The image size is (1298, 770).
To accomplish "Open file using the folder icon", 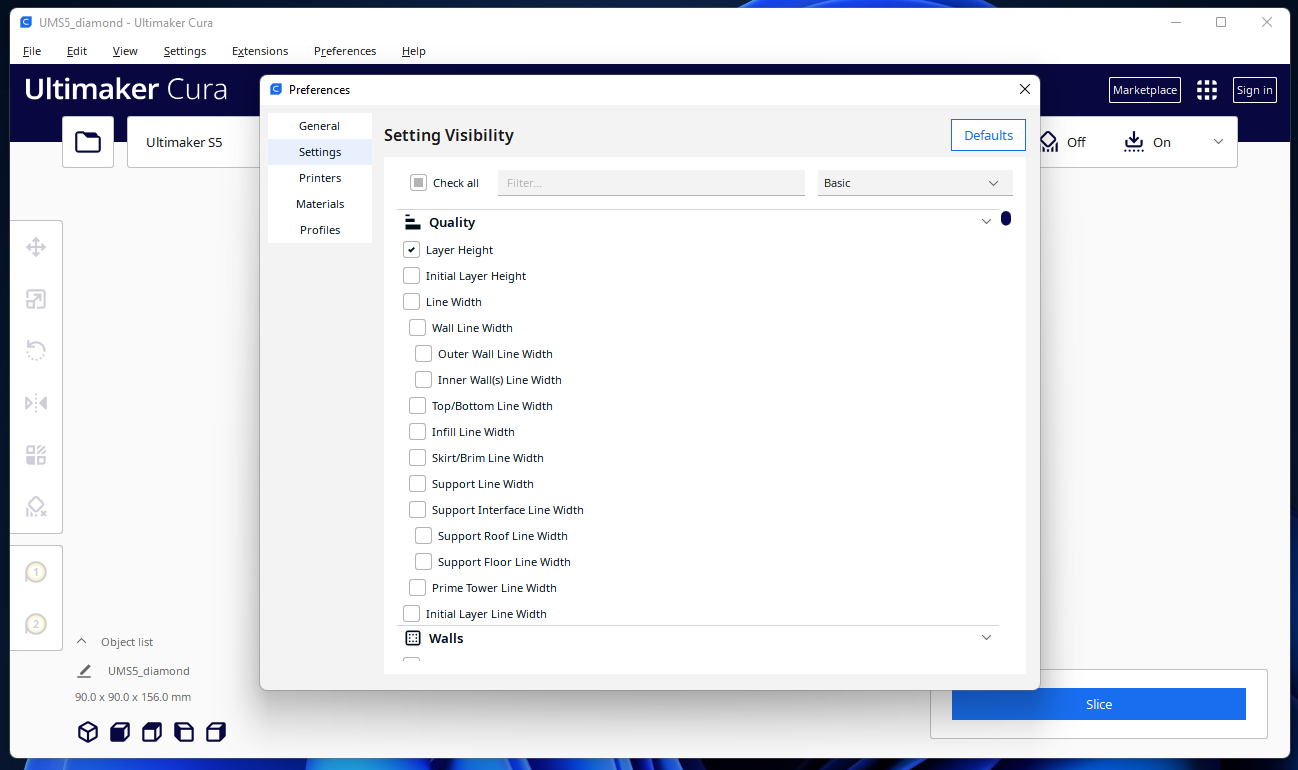I will click(x=88, y=142).
